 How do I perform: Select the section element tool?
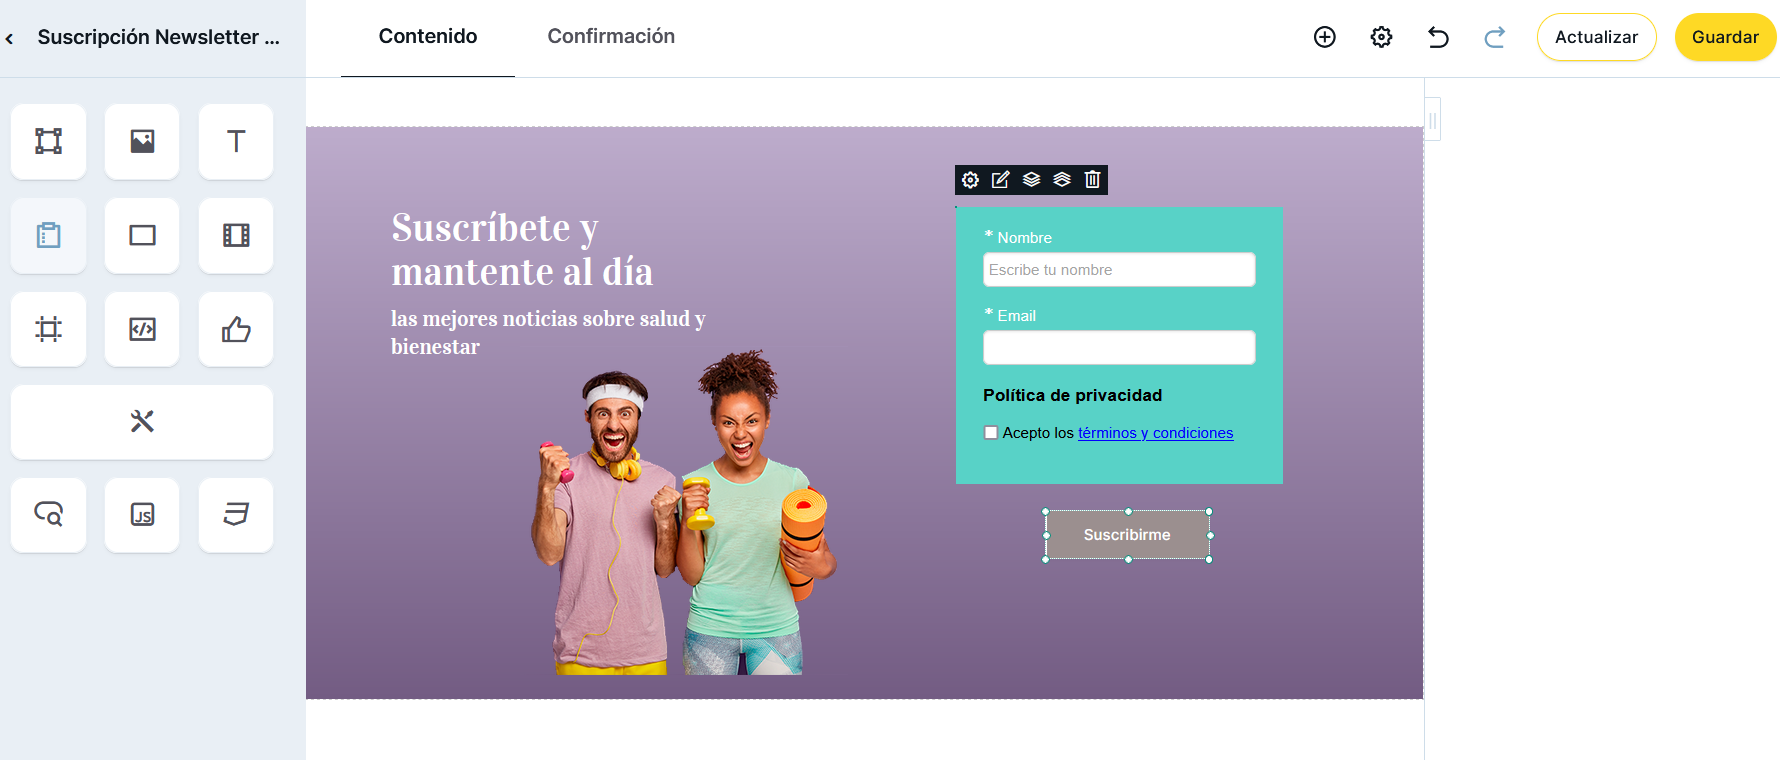48,141
